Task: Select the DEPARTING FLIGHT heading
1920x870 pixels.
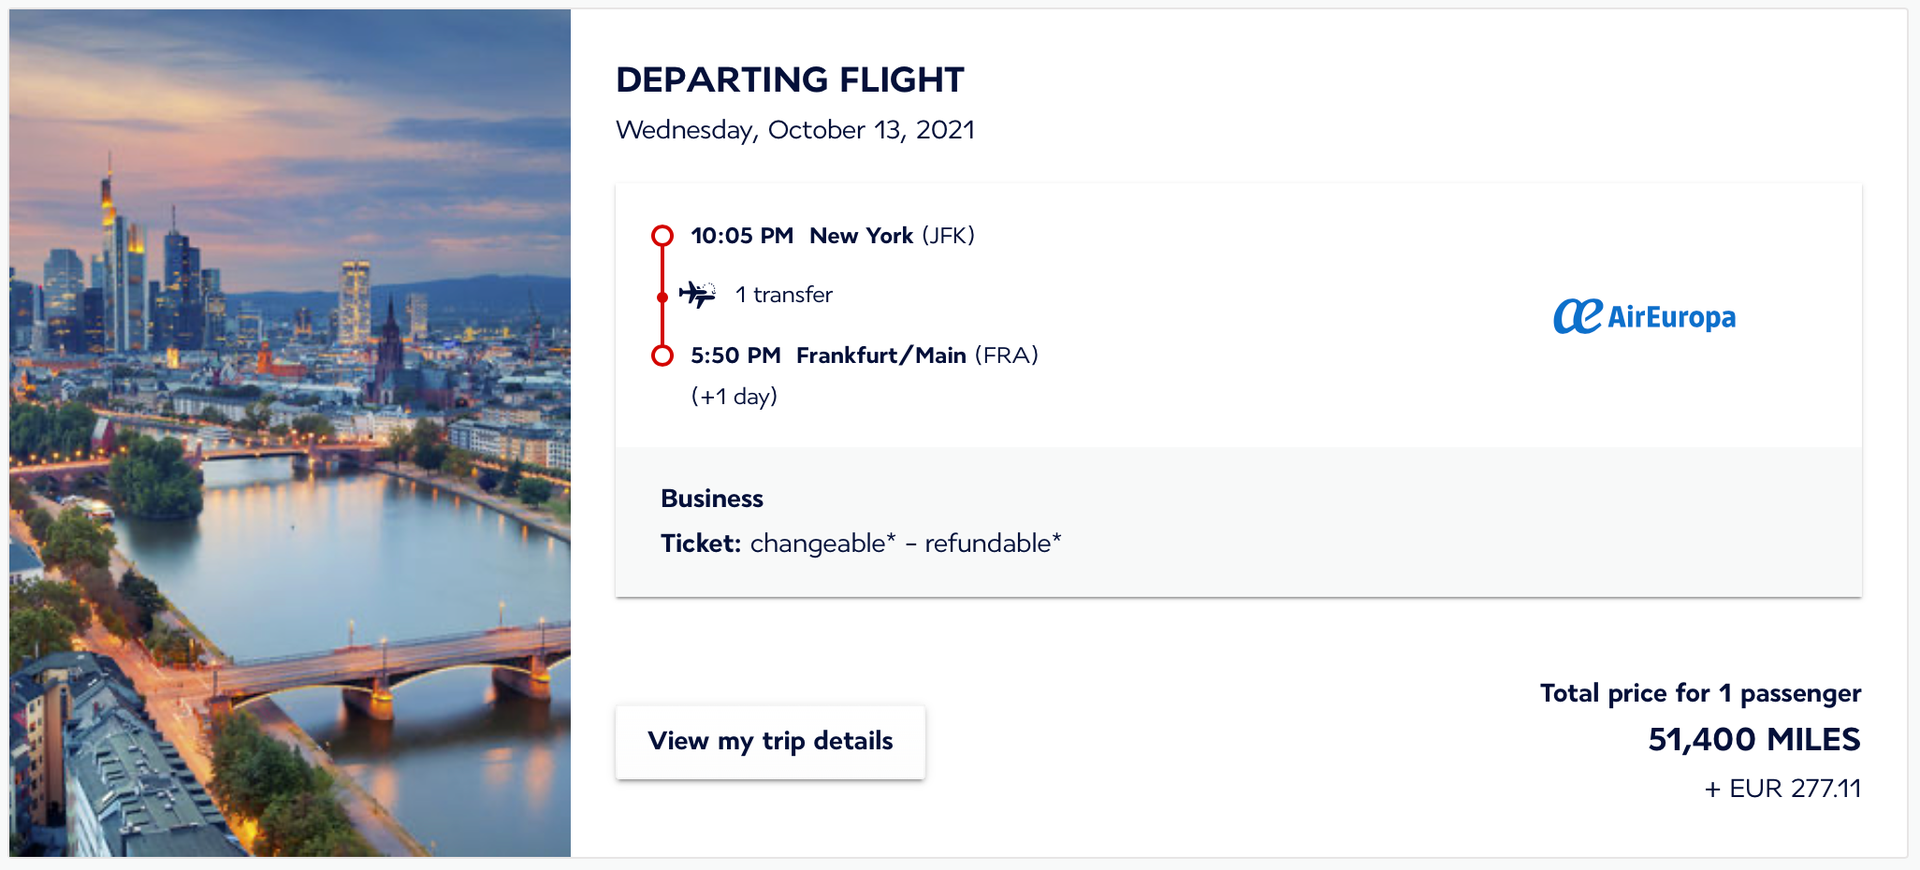Action: click(x=789, y=79)
